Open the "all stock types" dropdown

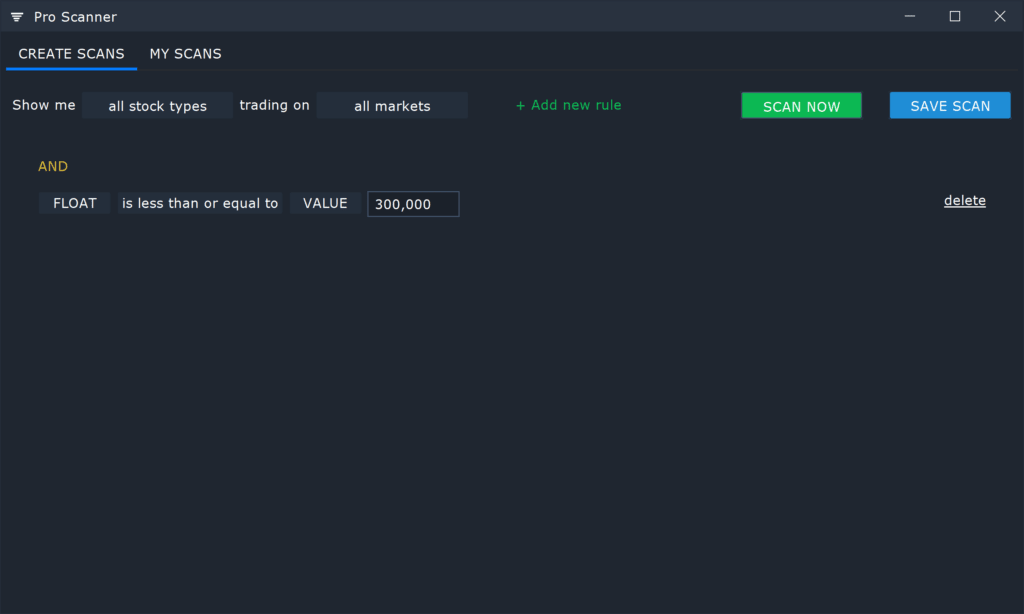click(157, 104)
